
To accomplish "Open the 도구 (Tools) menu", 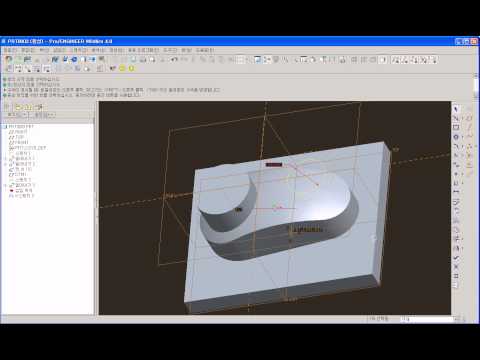I will (x=170, y=50).
